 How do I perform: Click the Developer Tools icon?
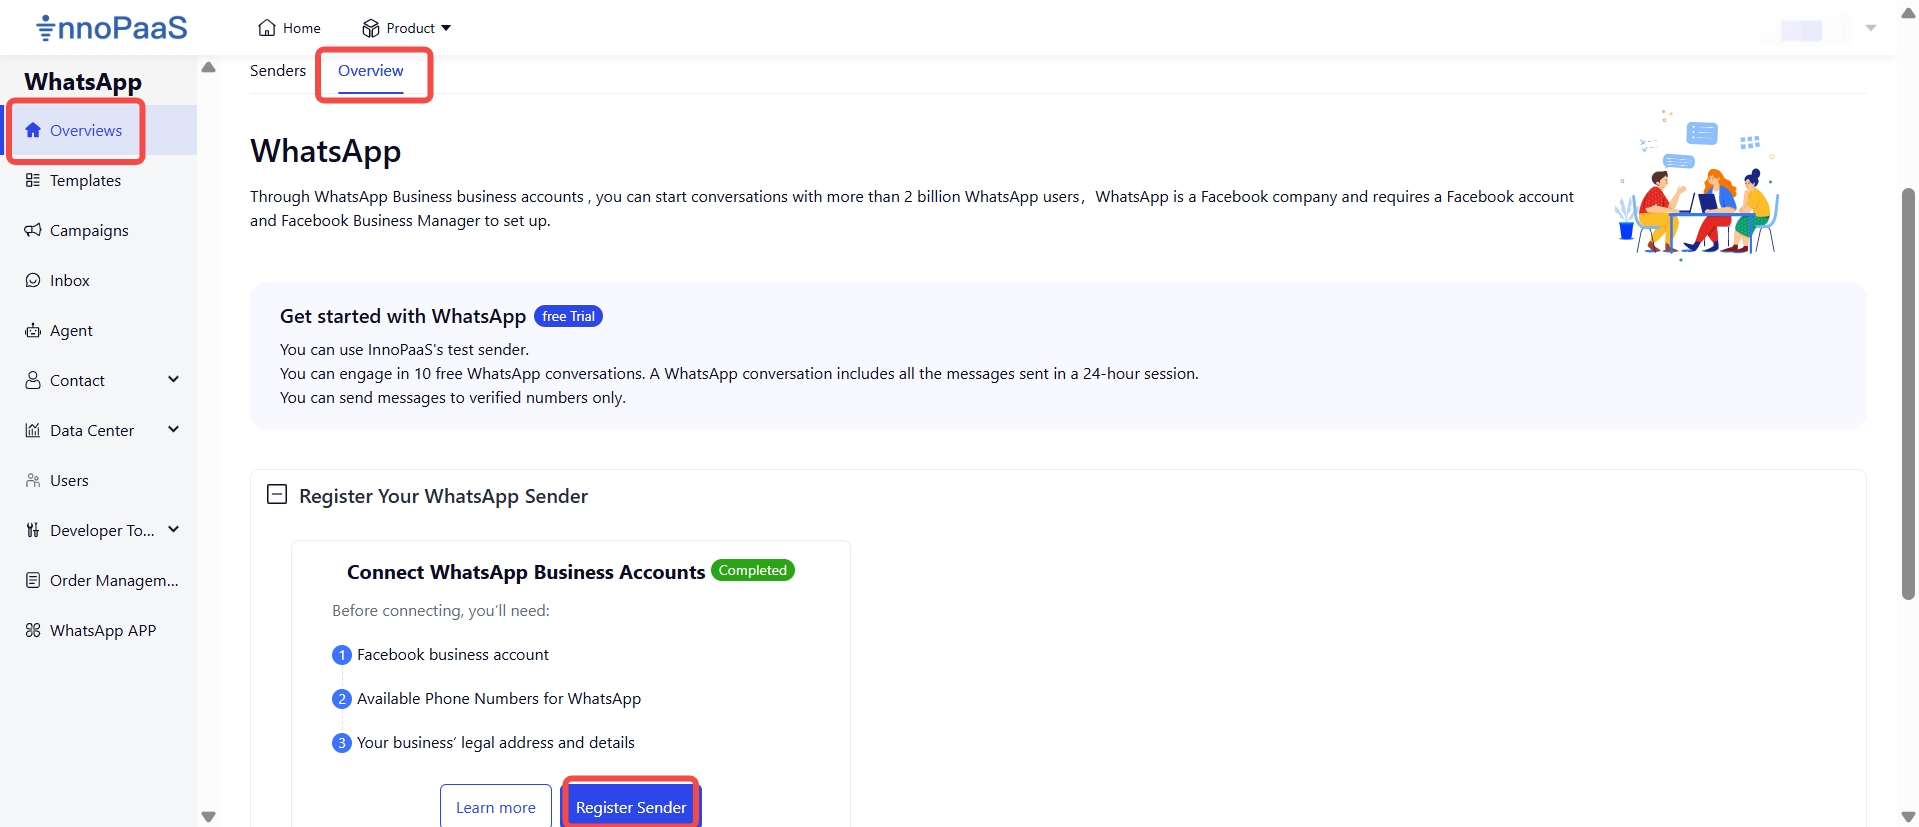tap(33, 530)
